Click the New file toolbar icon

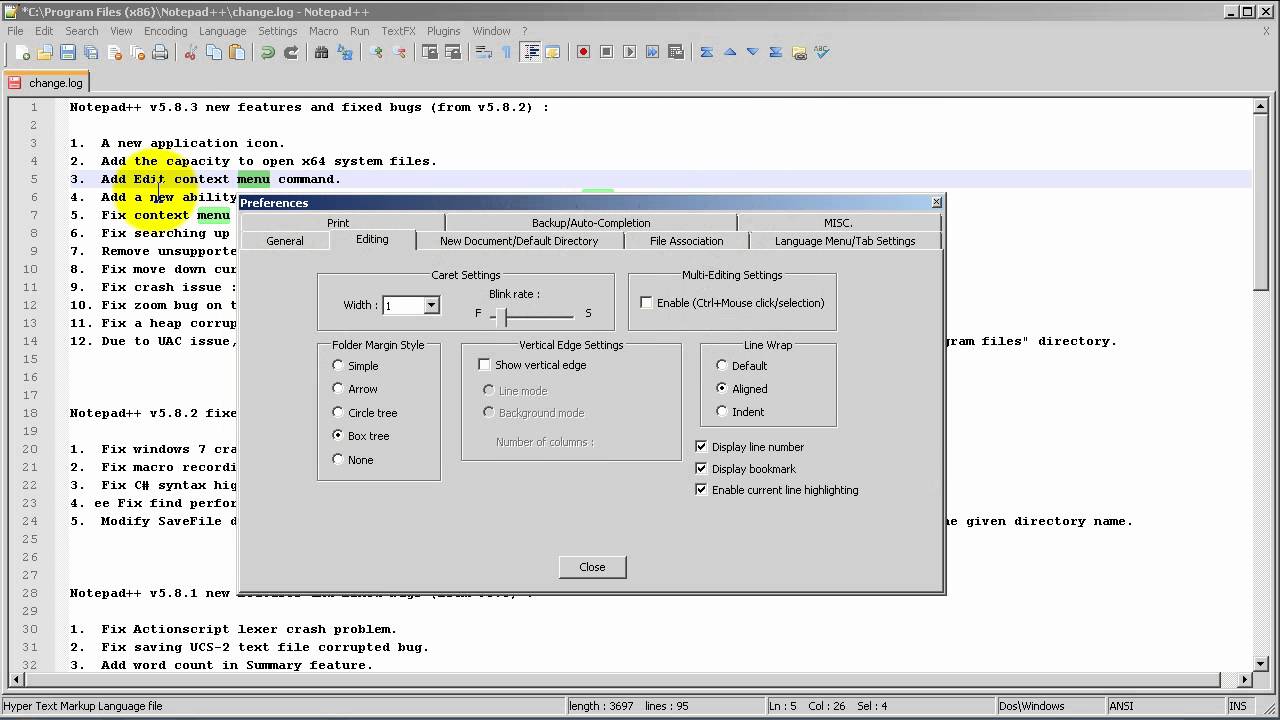click(x=22, y=52)
